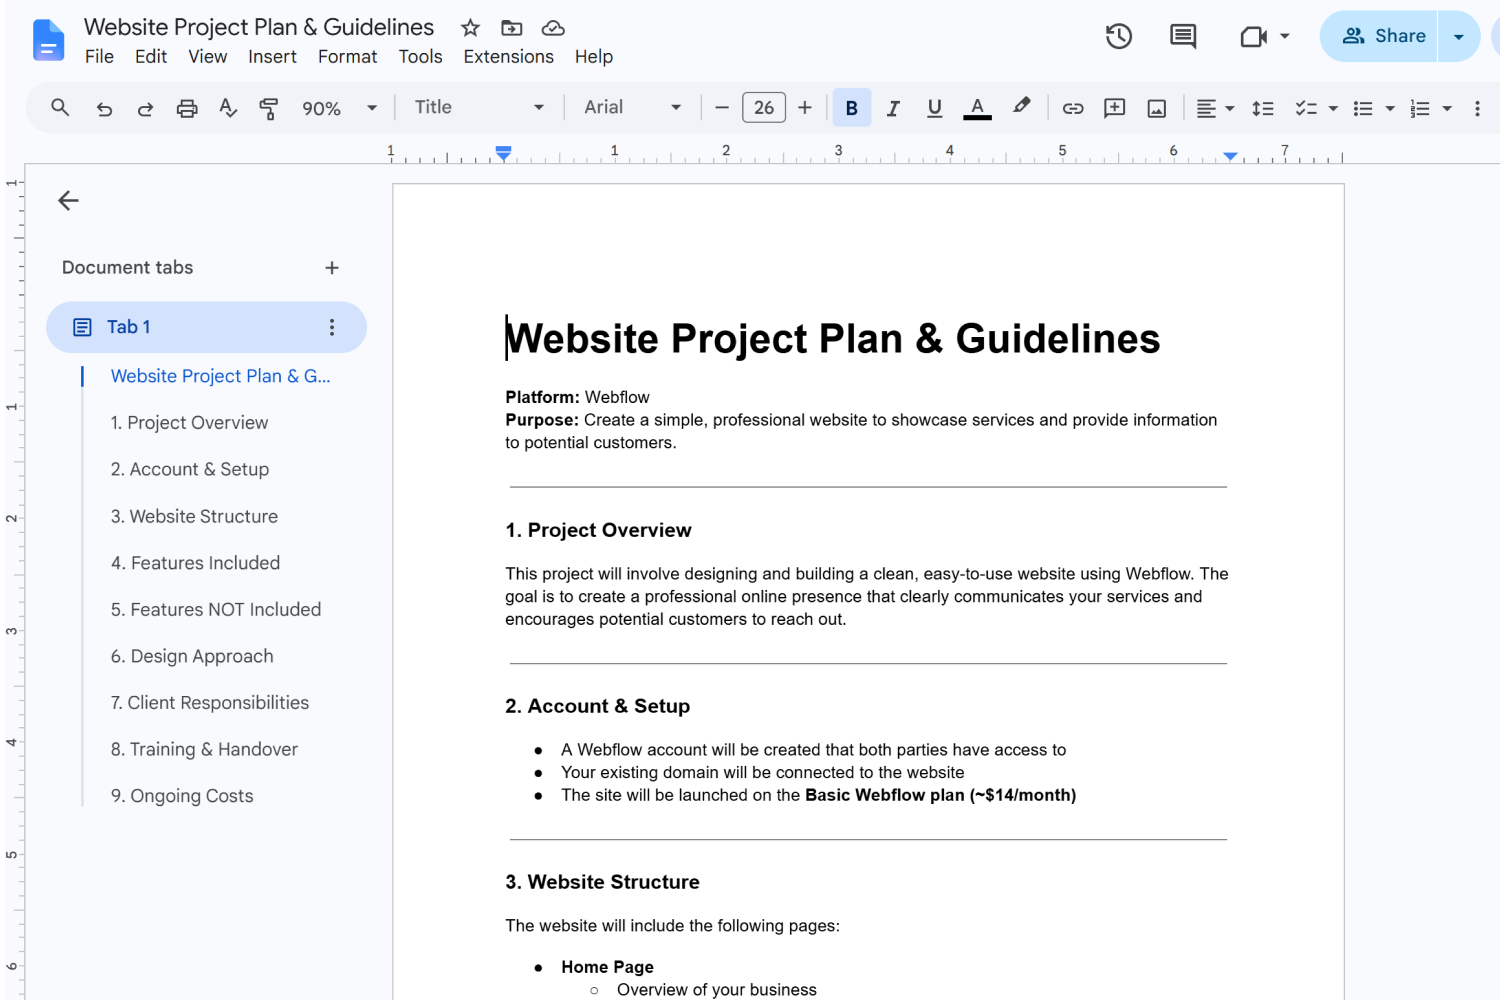Jump to Website Project Plan outline heading
This screenshot has width=1500, height=1000.
[220, 376]
